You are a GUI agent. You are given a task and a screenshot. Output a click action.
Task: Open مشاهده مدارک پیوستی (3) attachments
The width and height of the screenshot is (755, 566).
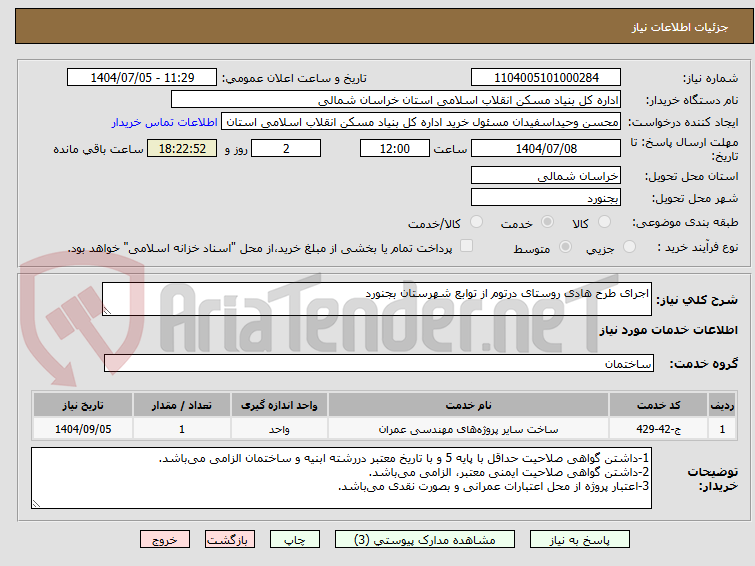point(425,540)
